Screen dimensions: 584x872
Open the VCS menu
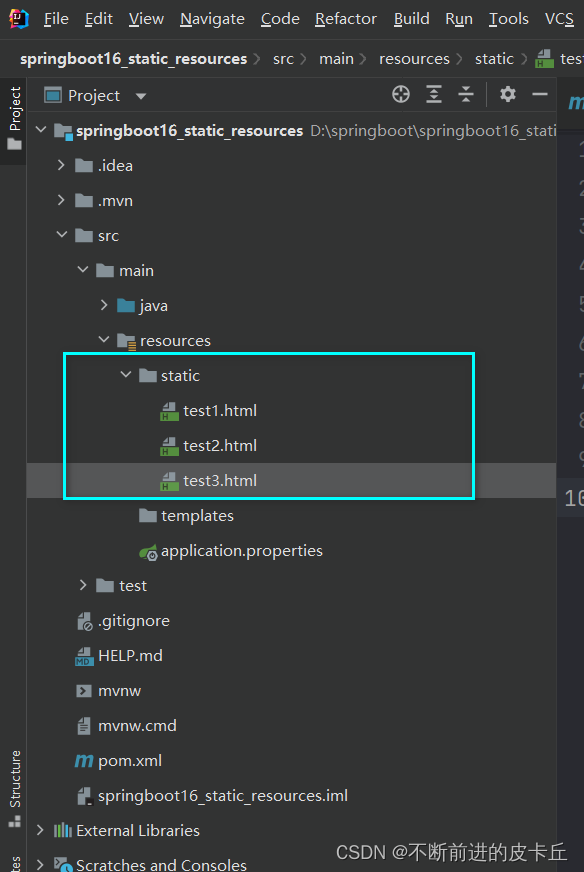pyautogui.click(x=559, y=19)
